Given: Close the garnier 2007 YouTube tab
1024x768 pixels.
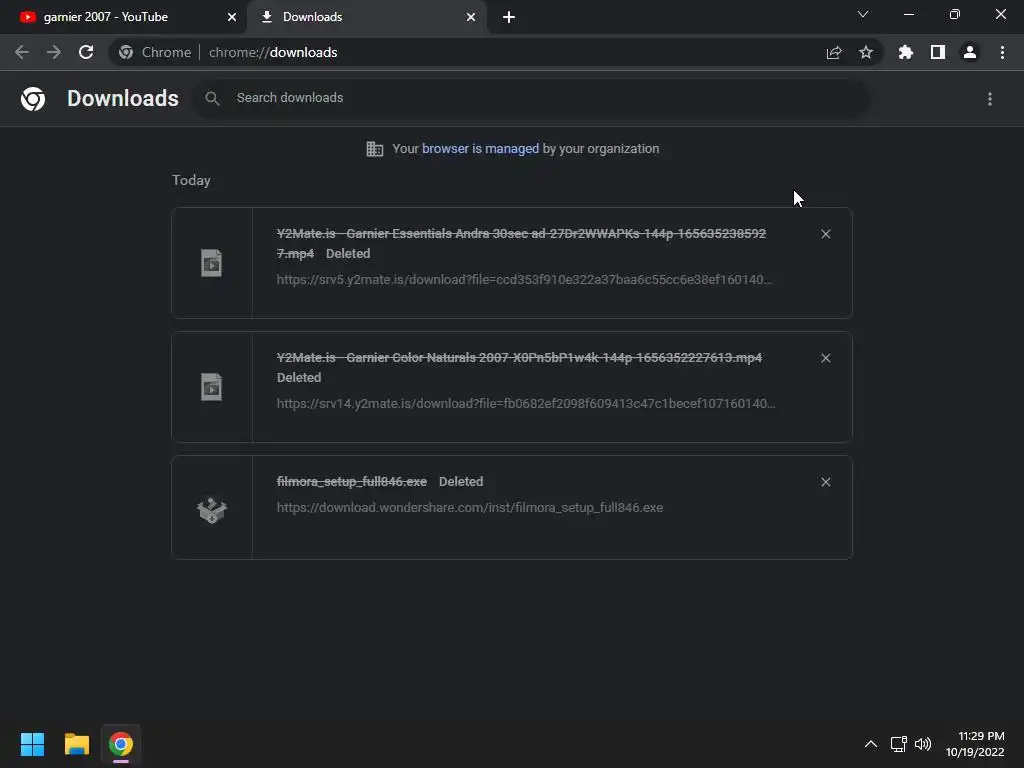Looking at the screenshot, I should pos(232,17).
